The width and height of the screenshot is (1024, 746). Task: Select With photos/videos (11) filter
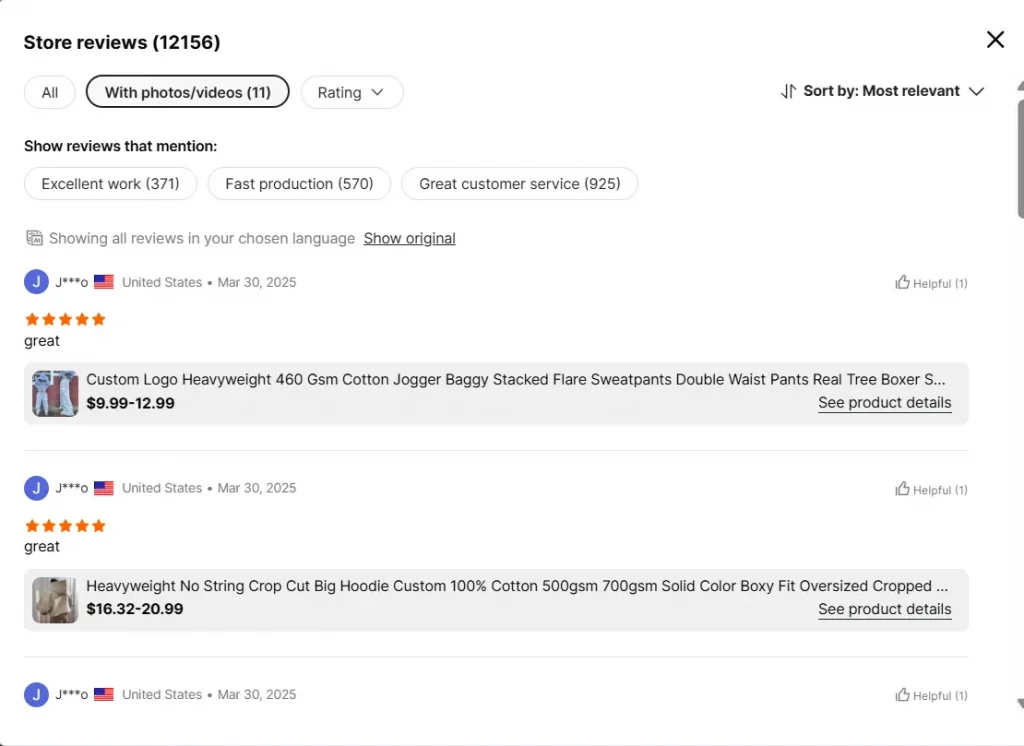tap(187, 92)
